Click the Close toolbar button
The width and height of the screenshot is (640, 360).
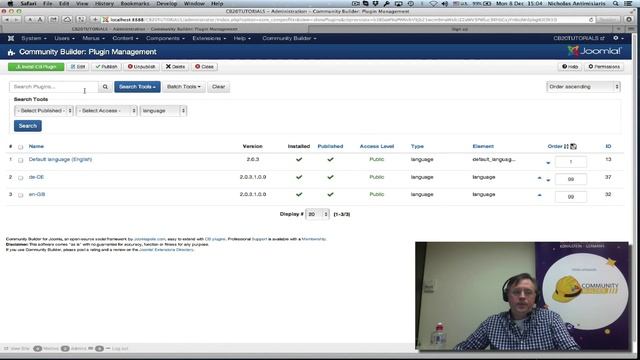click(204, 67)
